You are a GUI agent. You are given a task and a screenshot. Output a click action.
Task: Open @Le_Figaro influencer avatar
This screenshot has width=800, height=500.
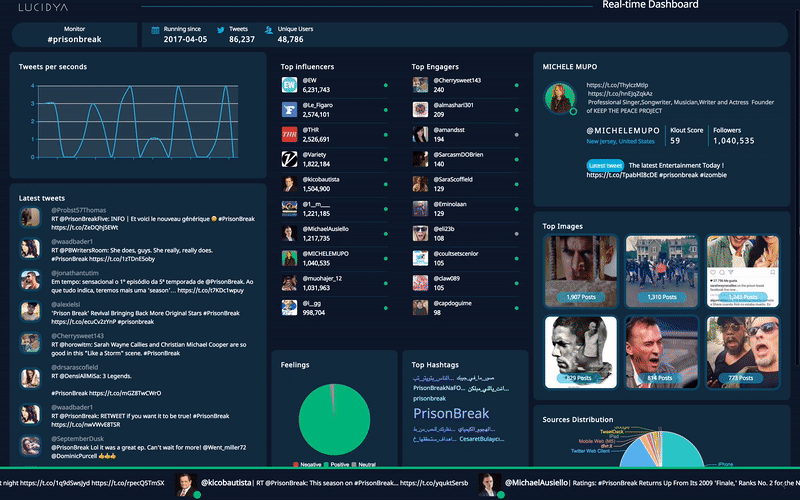(289, 110)
